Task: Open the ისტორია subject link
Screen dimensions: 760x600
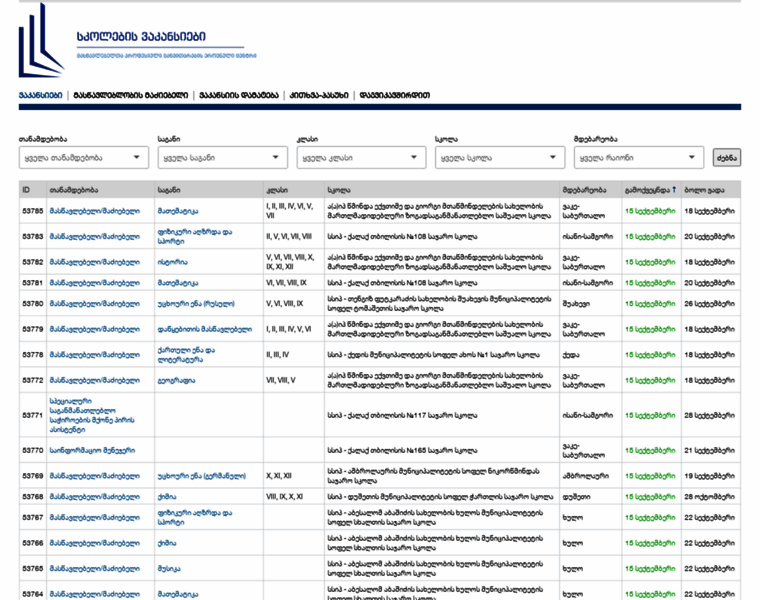Action: coord(172,262)
